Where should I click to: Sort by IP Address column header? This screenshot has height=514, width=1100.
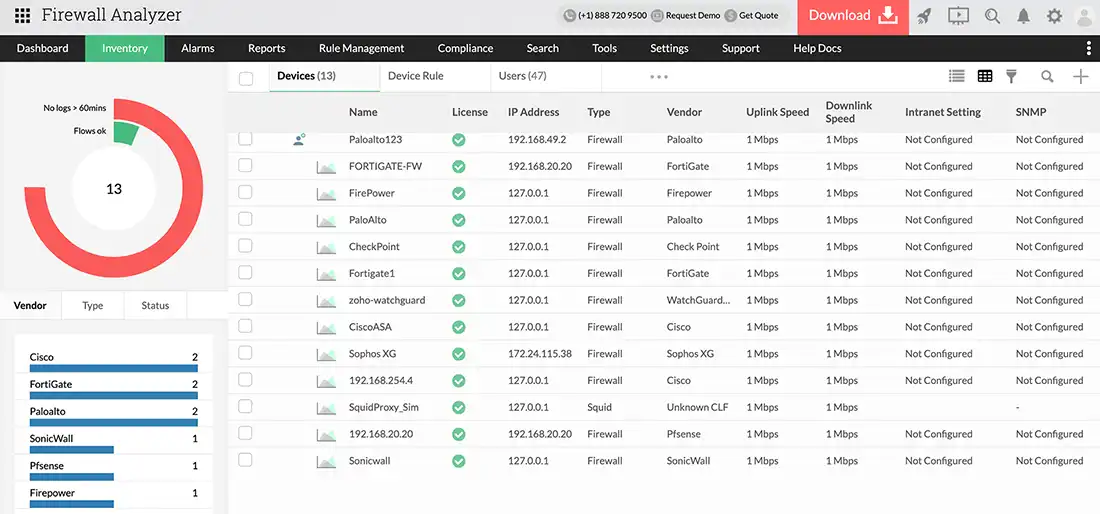[534, 112]
